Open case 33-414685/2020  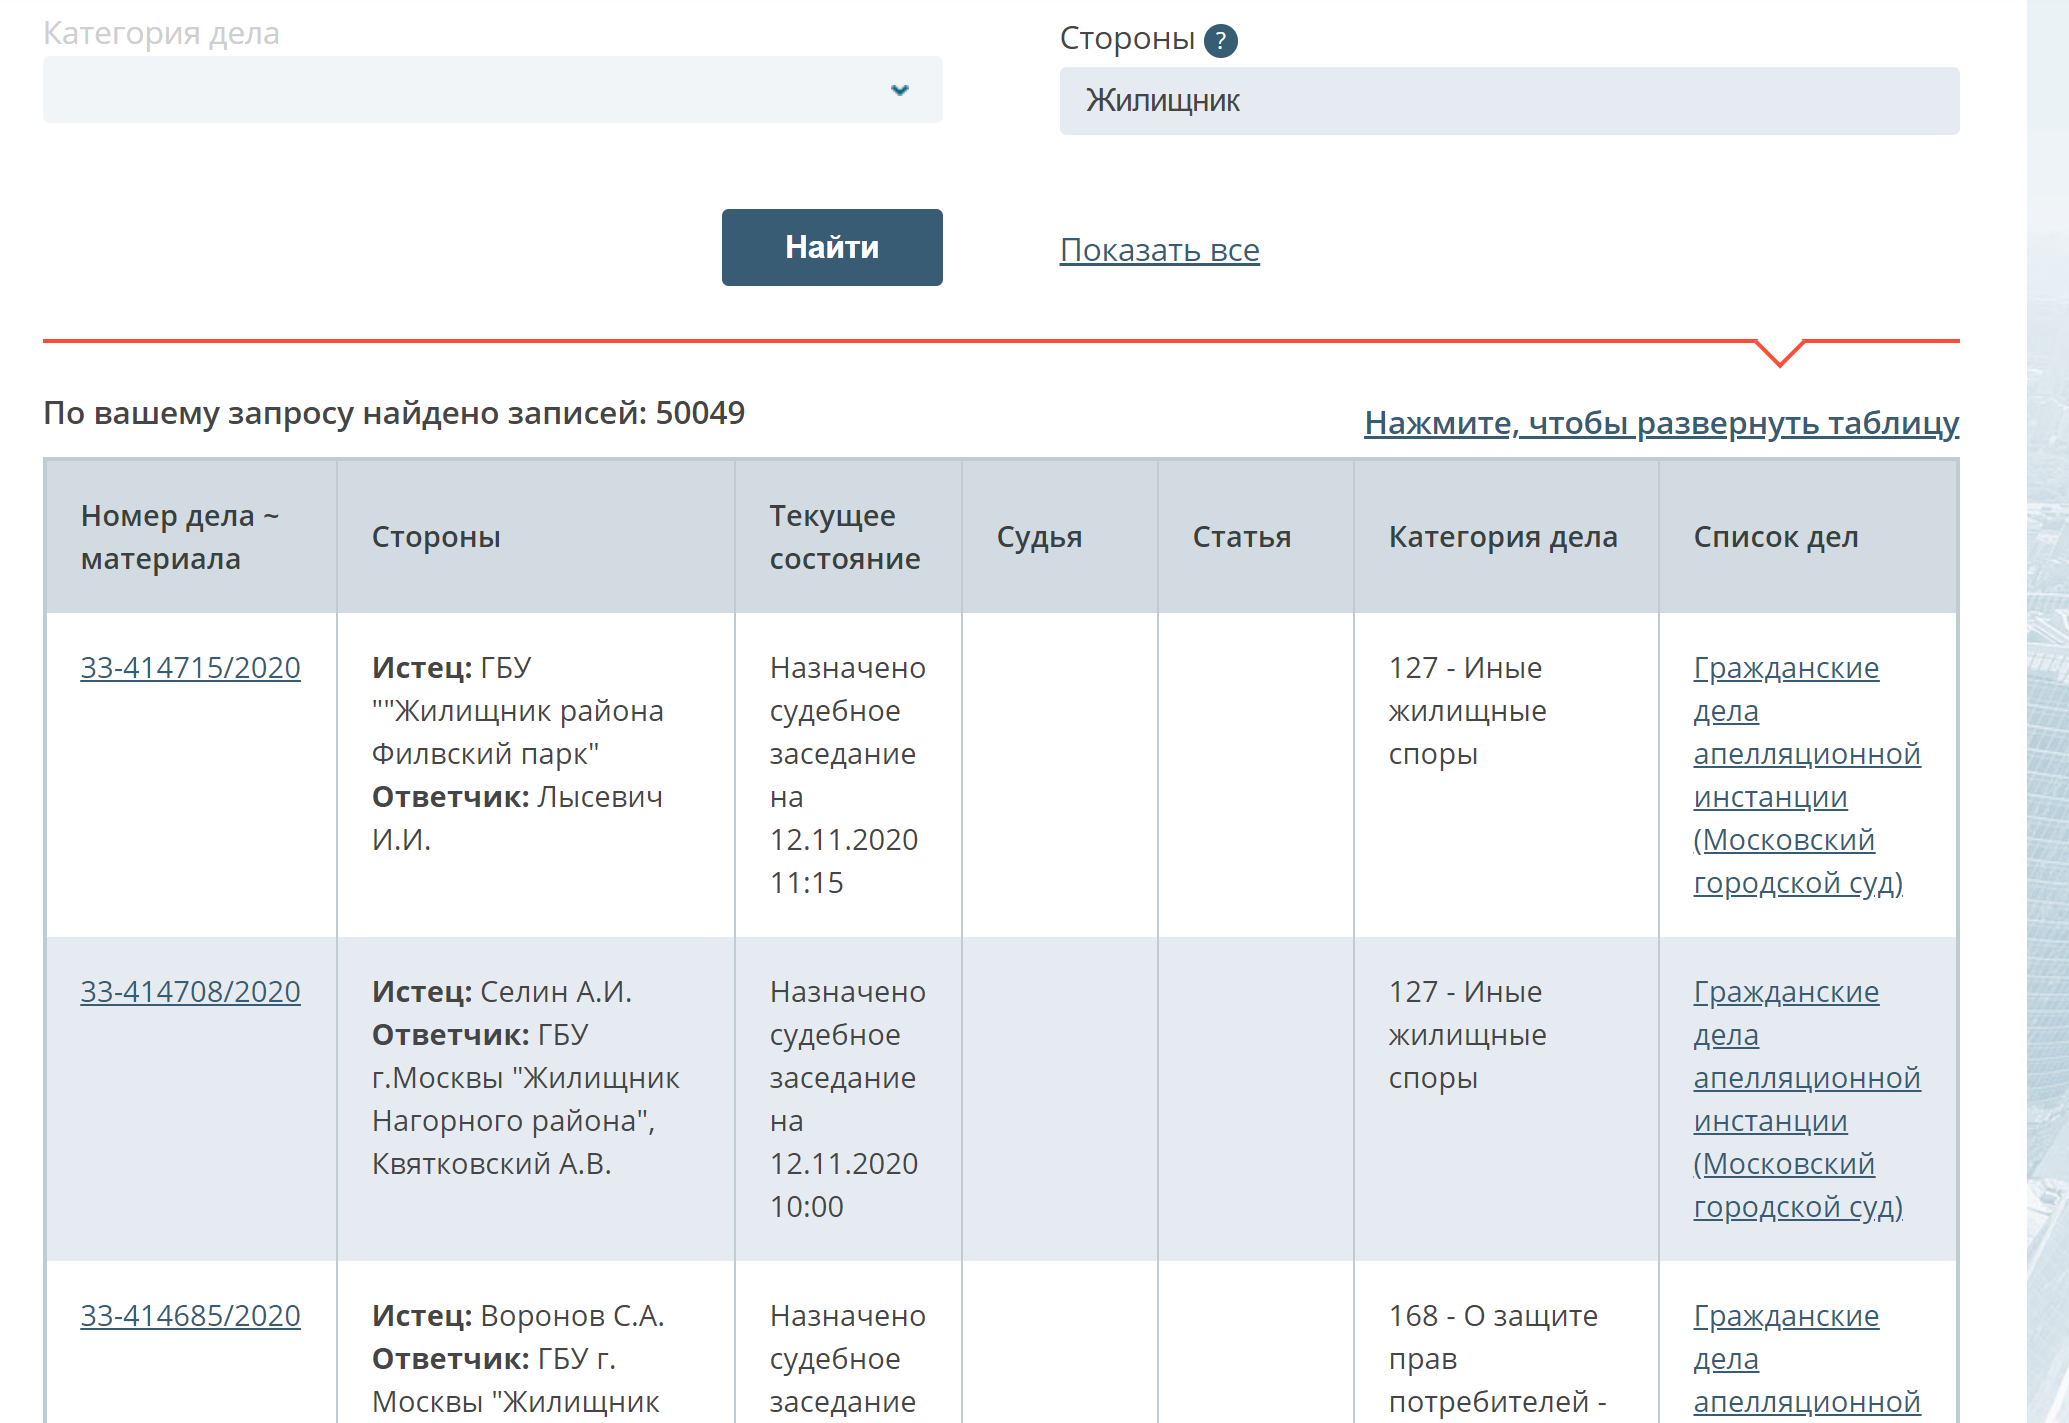(190, 1315)
